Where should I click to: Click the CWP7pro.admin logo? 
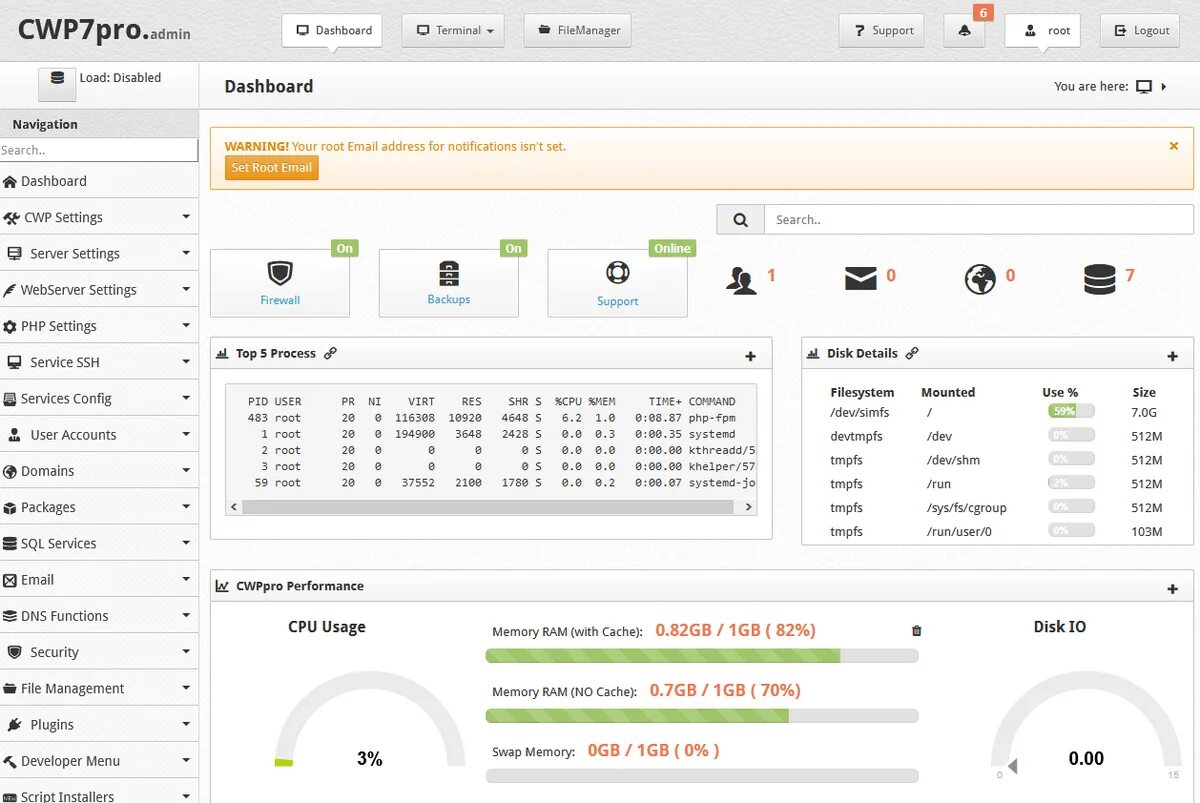(104, 30)
